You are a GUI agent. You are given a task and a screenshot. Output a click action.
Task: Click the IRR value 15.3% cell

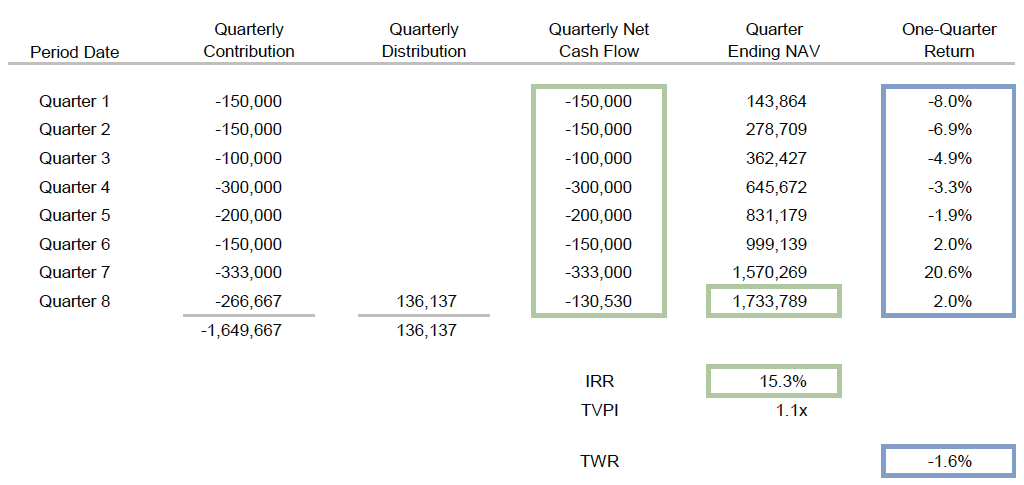774,381
